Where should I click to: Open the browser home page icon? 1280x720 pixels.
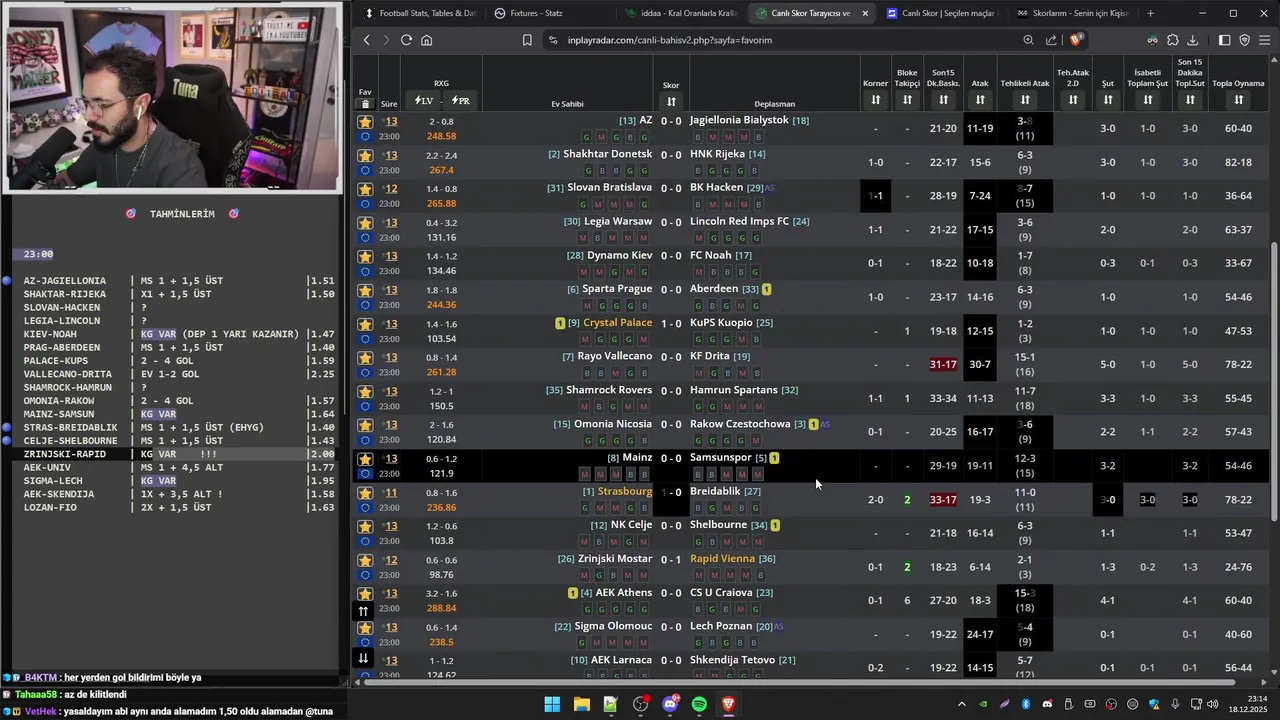(x=426, y=40)
